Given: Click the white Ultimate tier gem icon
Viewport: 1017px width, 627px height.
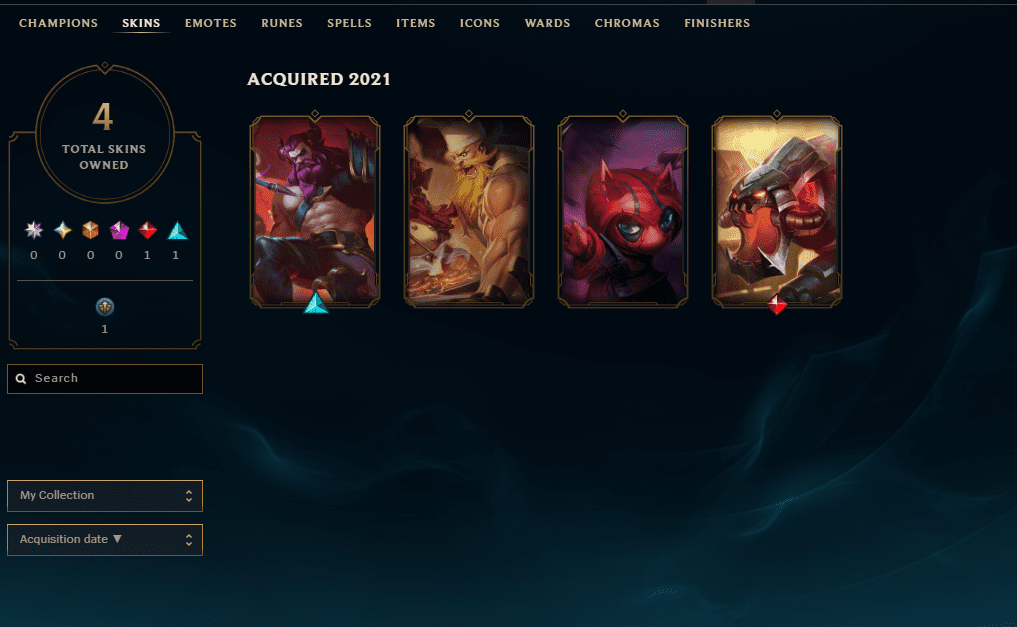Looking at the screenshot, I should pyautogui.click(x=34, y=230).
